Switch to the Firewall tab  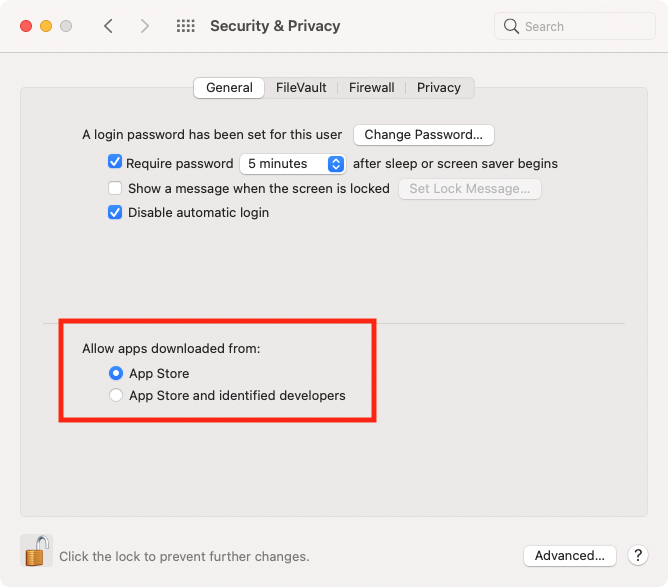371,88
